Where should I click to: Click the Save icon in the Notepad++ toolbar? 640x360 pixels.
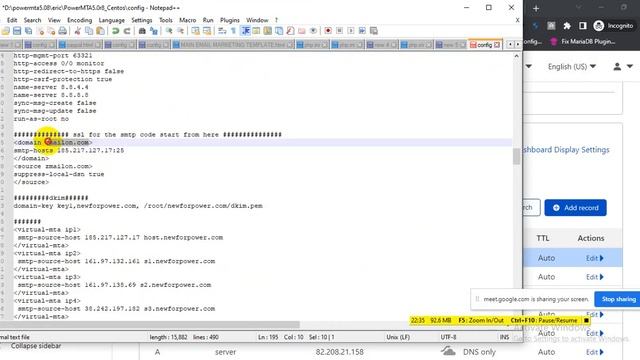click(x=17, y=31)
